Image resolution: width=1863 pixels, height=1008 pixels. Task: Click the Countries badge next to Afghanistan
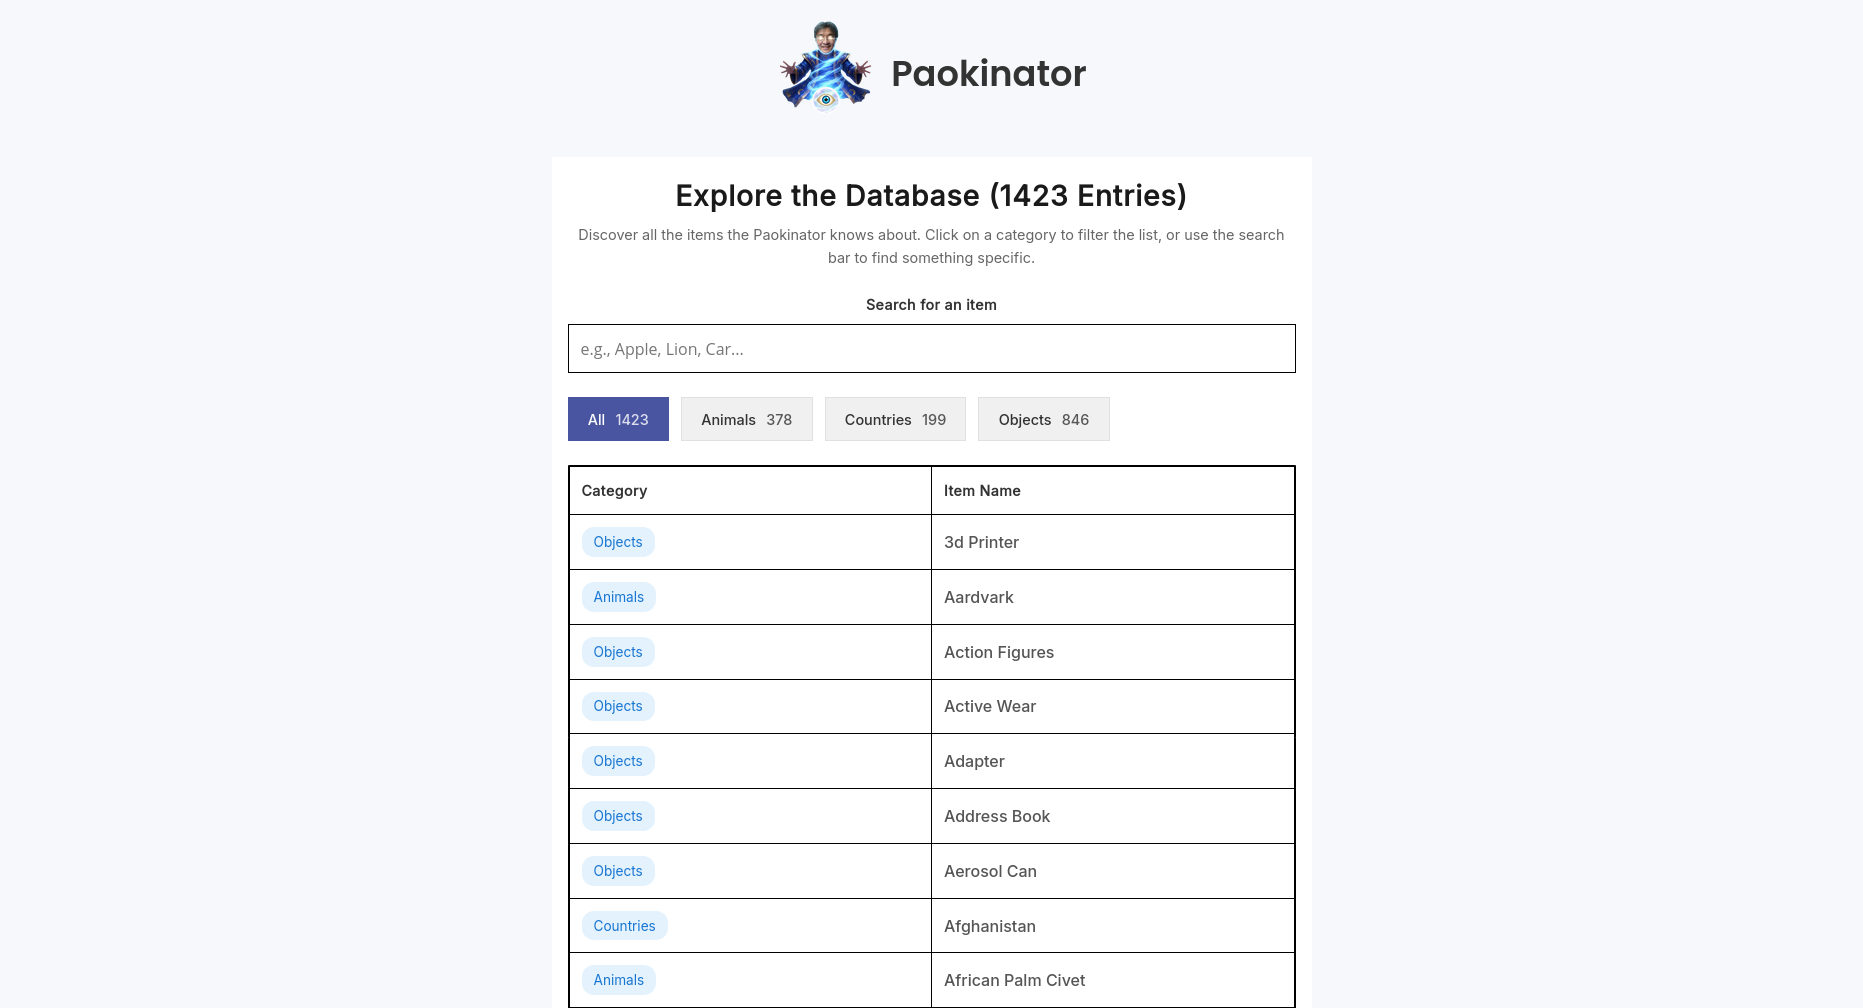pos(624,925)
